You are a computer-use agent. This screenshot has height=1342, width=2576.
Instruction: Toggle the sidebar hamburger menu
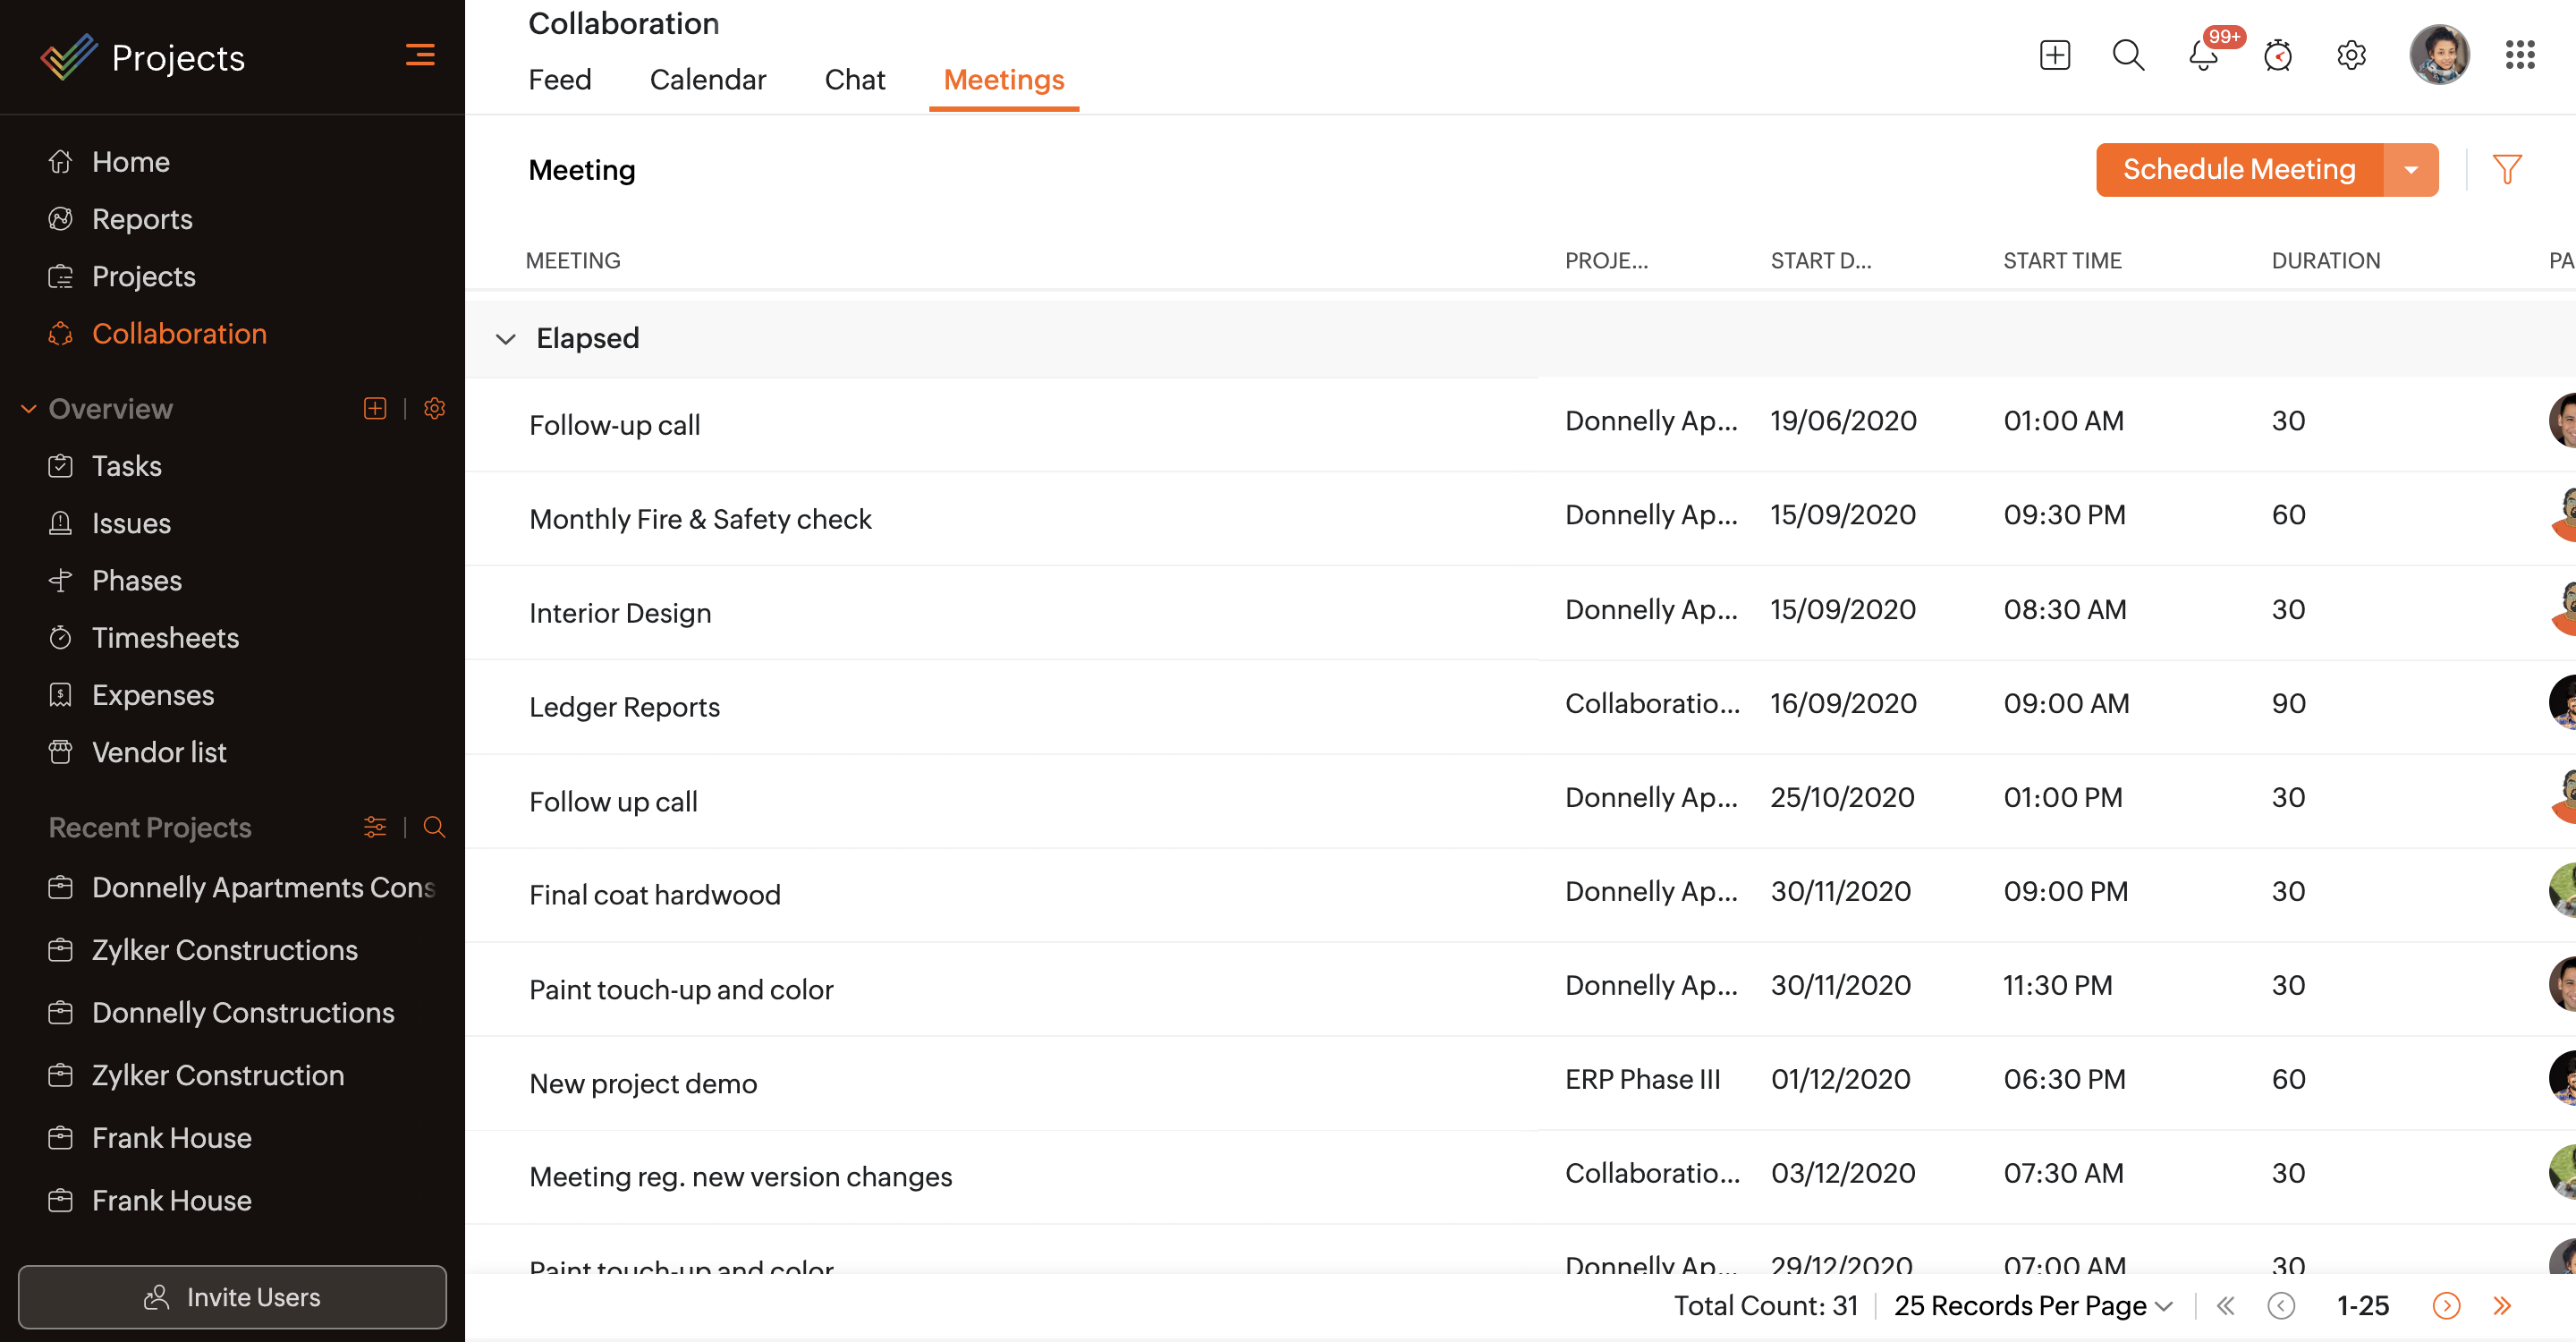(420, 55)
